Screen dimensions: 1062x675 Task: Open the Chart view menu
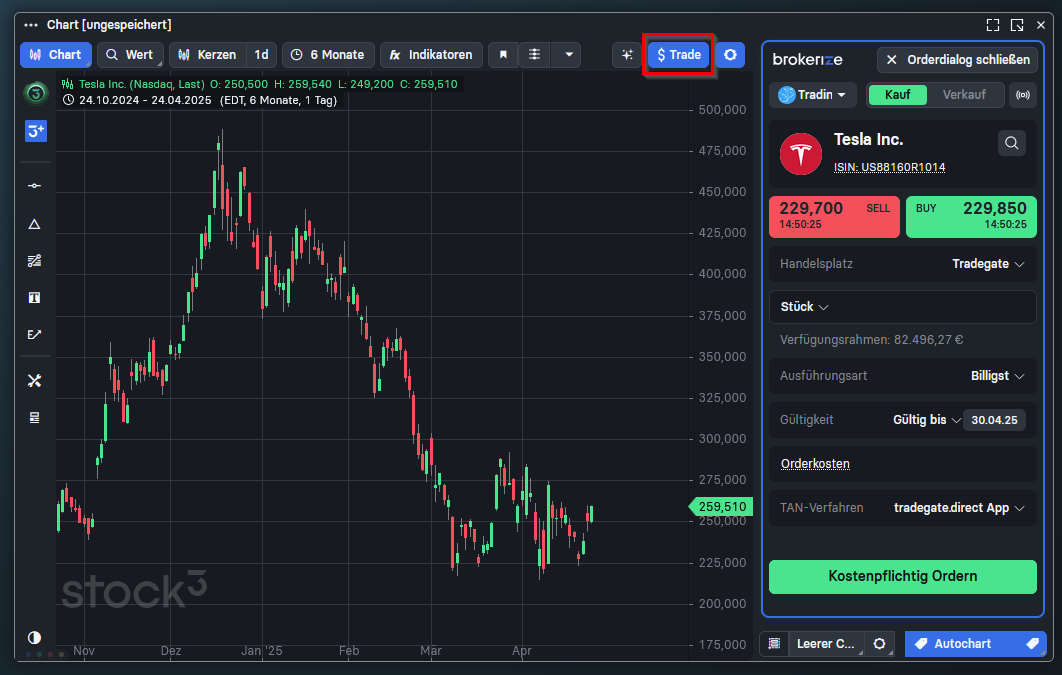(x=56, y=55)
